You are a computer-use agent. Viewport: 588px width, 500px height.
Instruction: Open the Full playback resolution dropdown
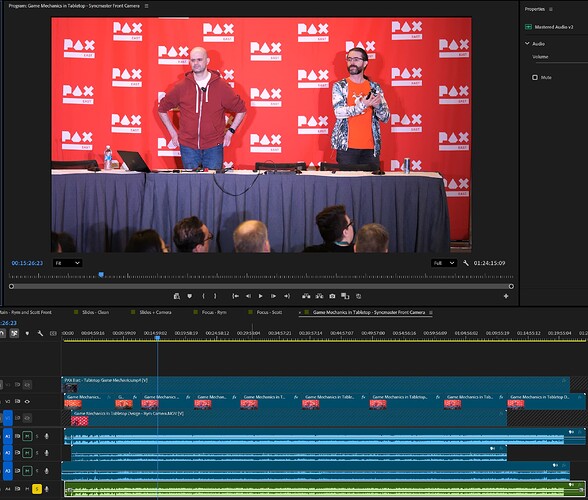point(444,263)
